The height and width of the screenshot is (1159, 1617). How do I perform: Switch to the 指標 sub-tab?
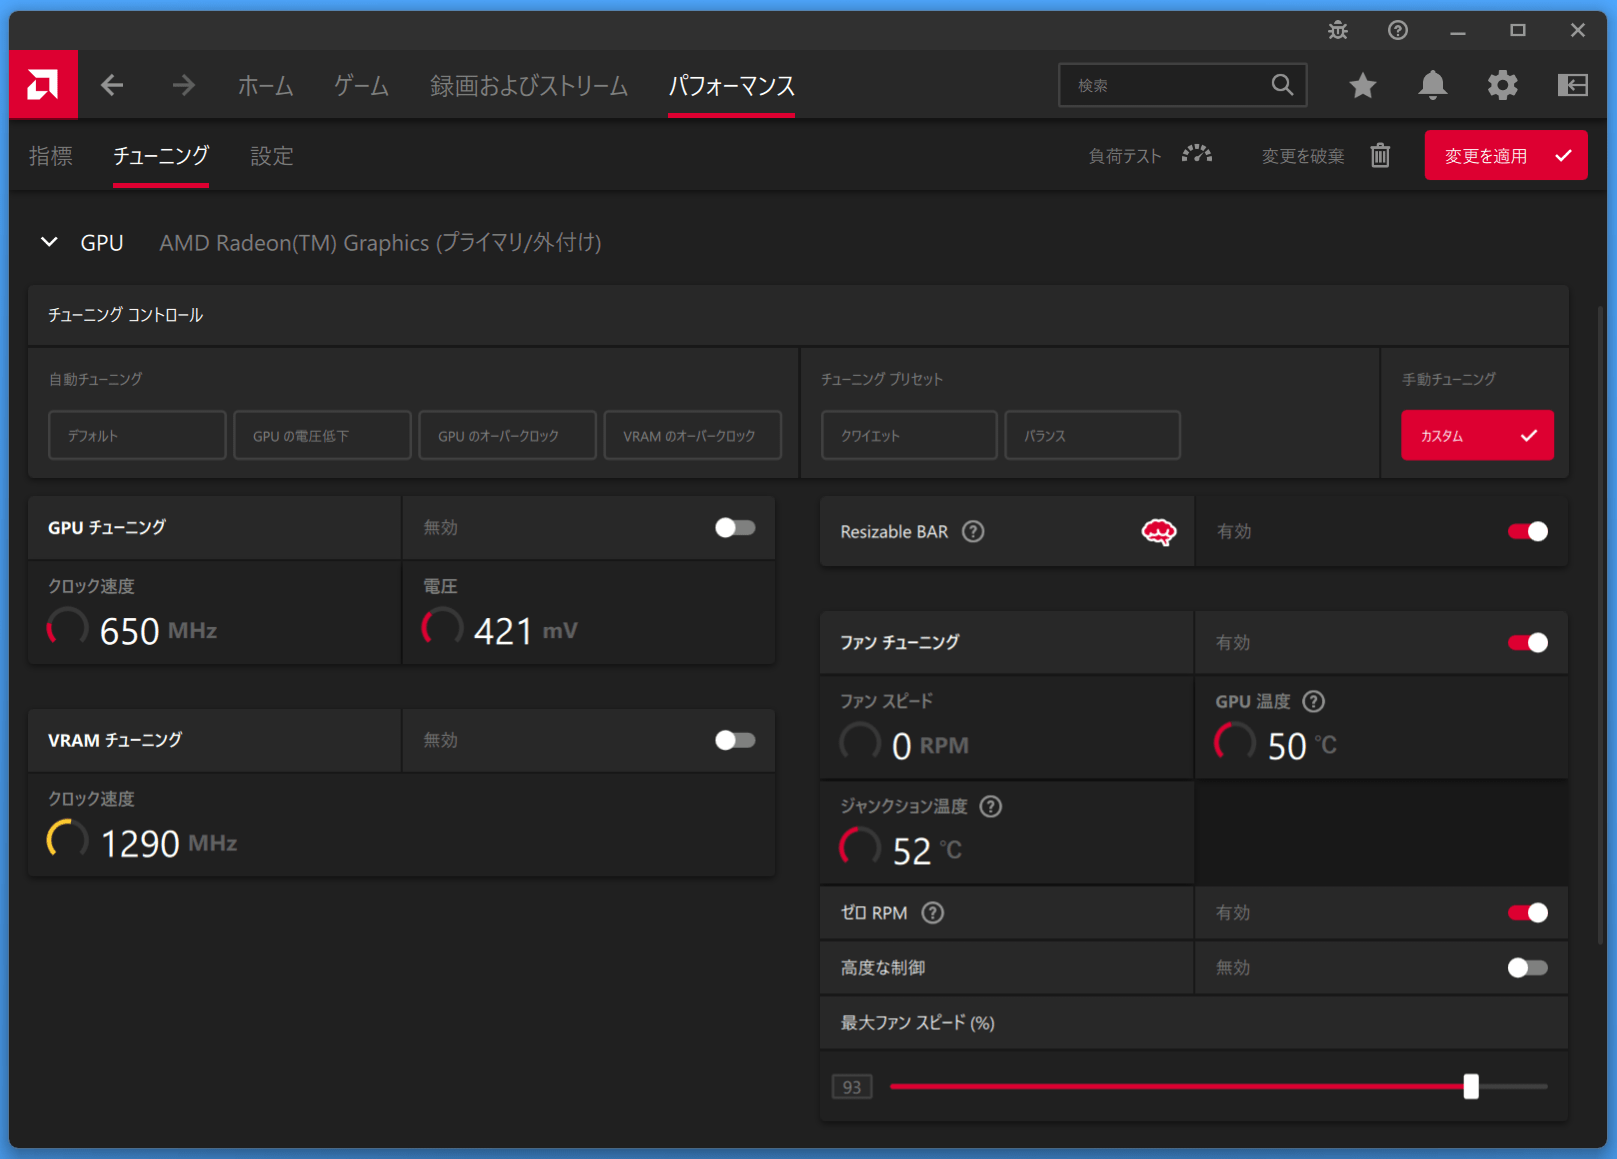(51, 156)
